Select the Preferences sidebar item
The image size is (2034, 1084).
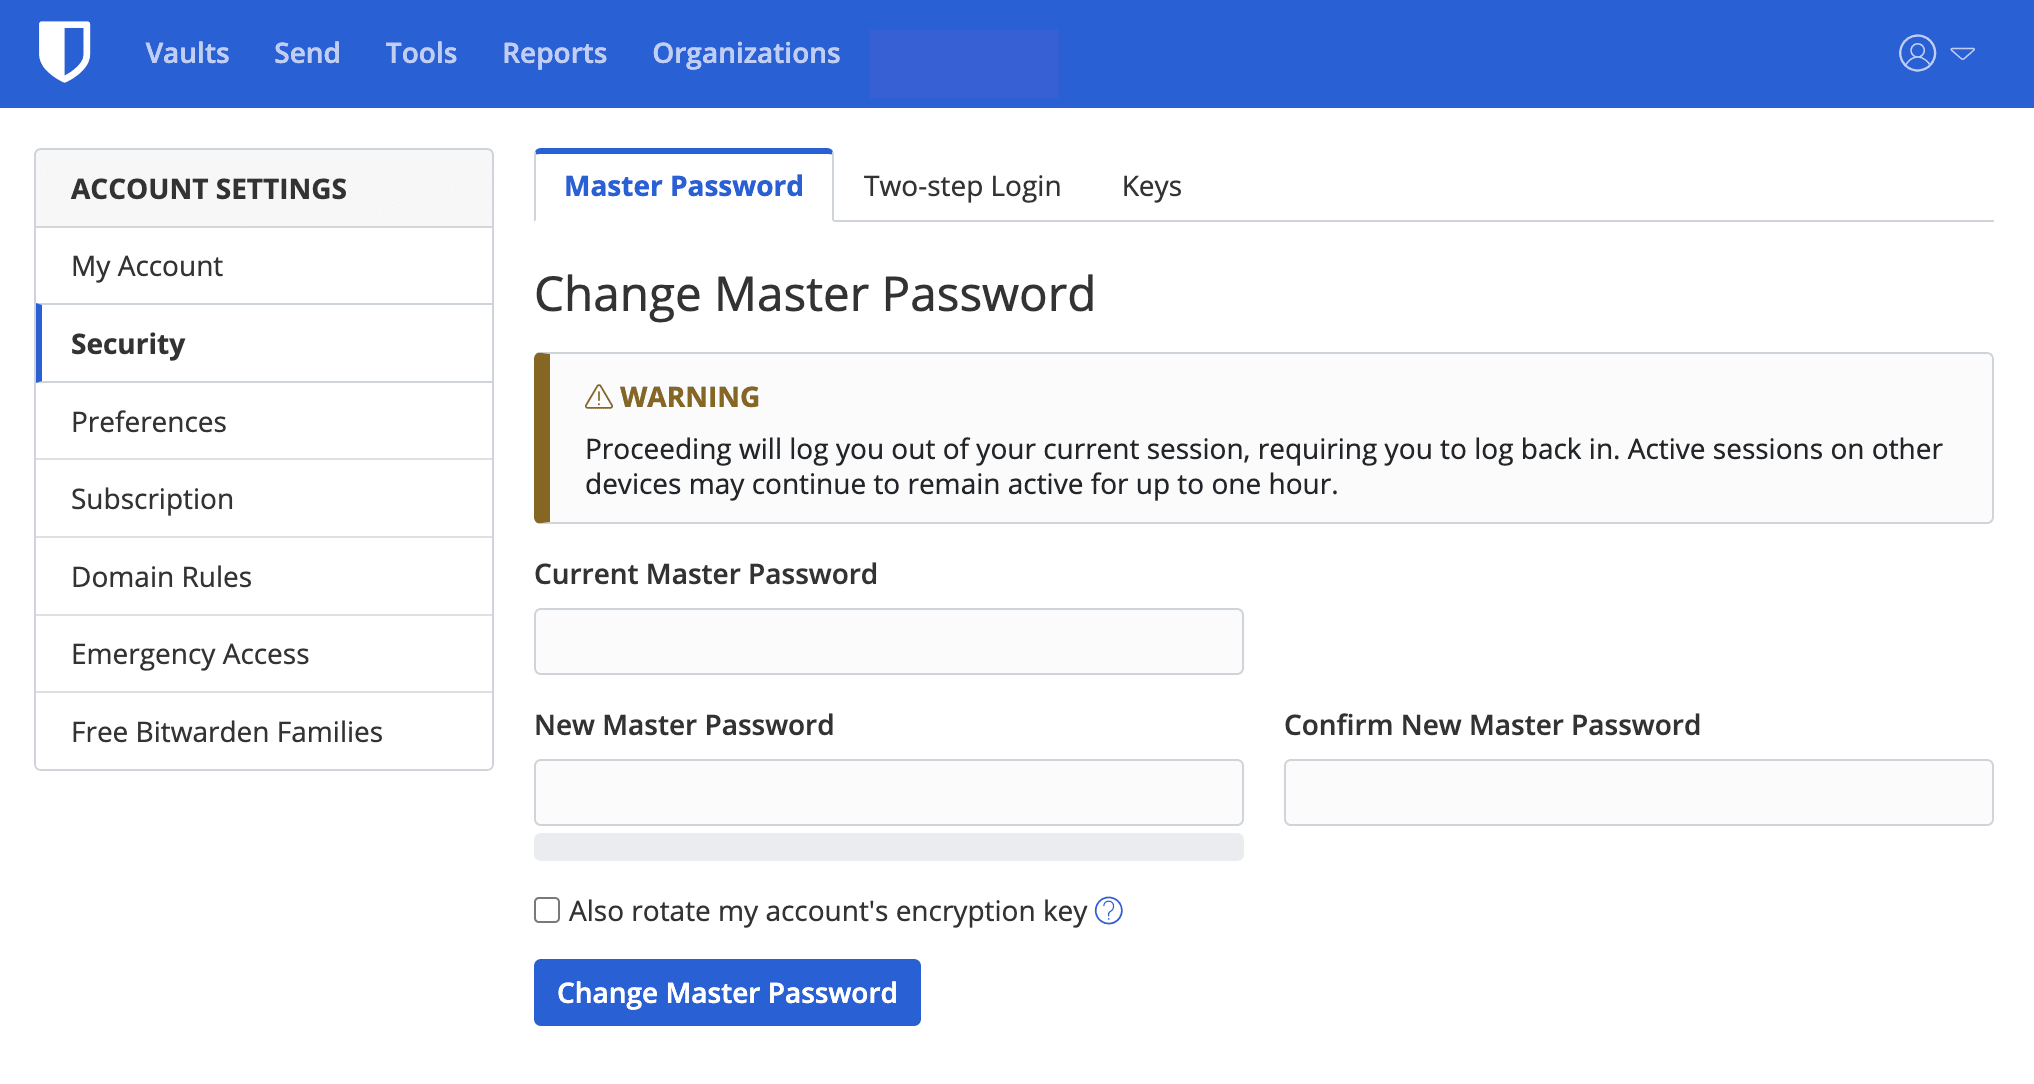[x=148, y=421]
